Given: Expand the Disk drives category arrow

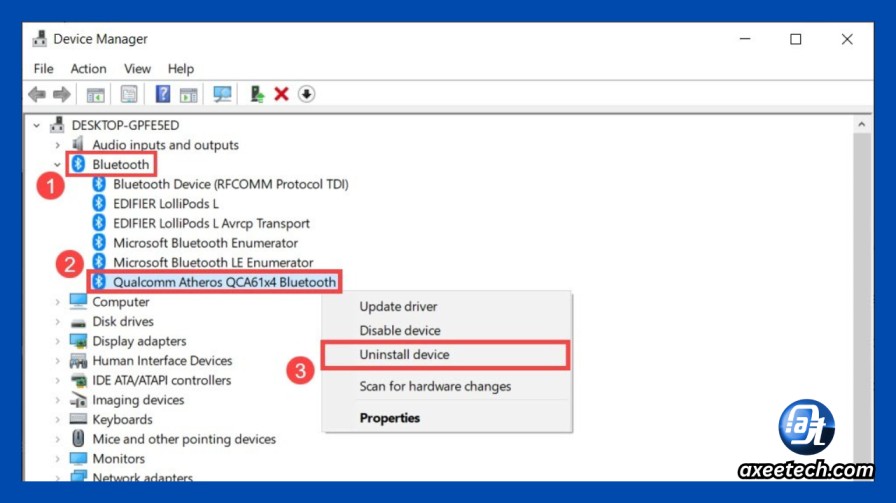Looking at the screenshot, I should pyautogui.click(x=57, y=322).
